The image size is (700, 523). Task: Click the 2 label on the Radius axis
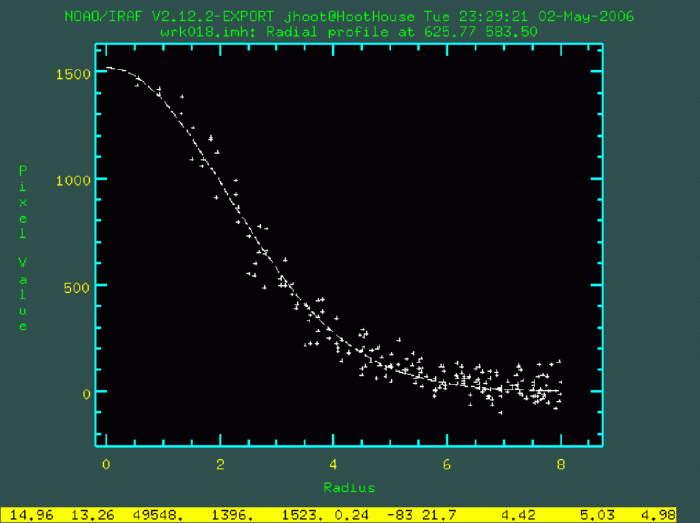(220, 465)
